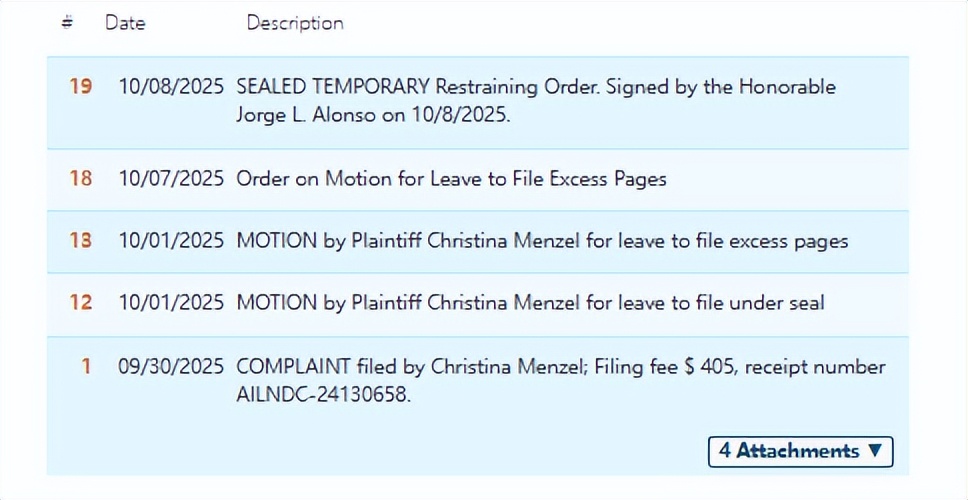The image size is (968, 500).
Task: Click the # column header
Action: pyautogui.click(x=67, y=23)
